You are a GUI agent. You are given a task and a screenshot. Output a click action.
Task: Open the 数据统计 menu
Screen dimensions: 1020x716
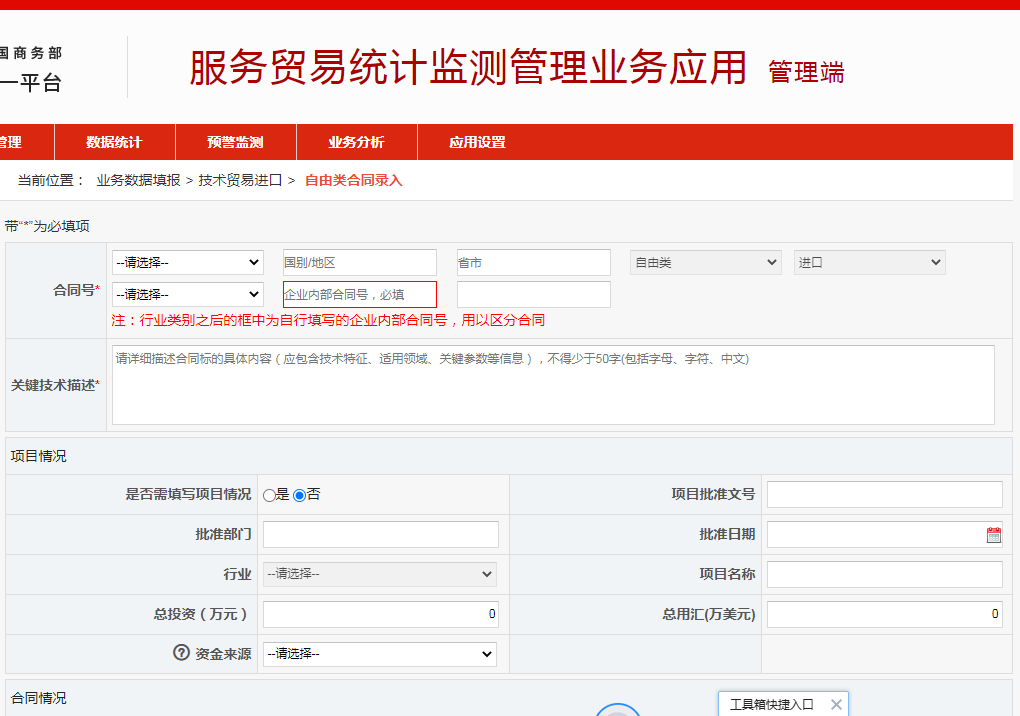[x=114, y=142]
